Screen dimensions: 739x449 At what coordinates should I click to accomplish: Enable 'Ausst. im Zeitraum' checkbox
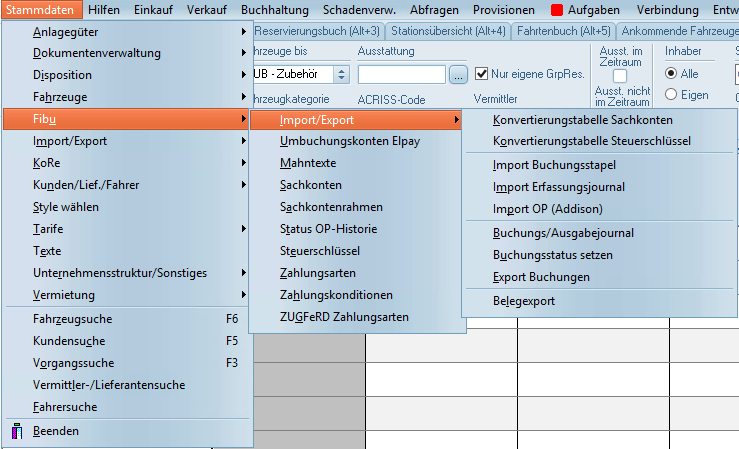point(620,76)
